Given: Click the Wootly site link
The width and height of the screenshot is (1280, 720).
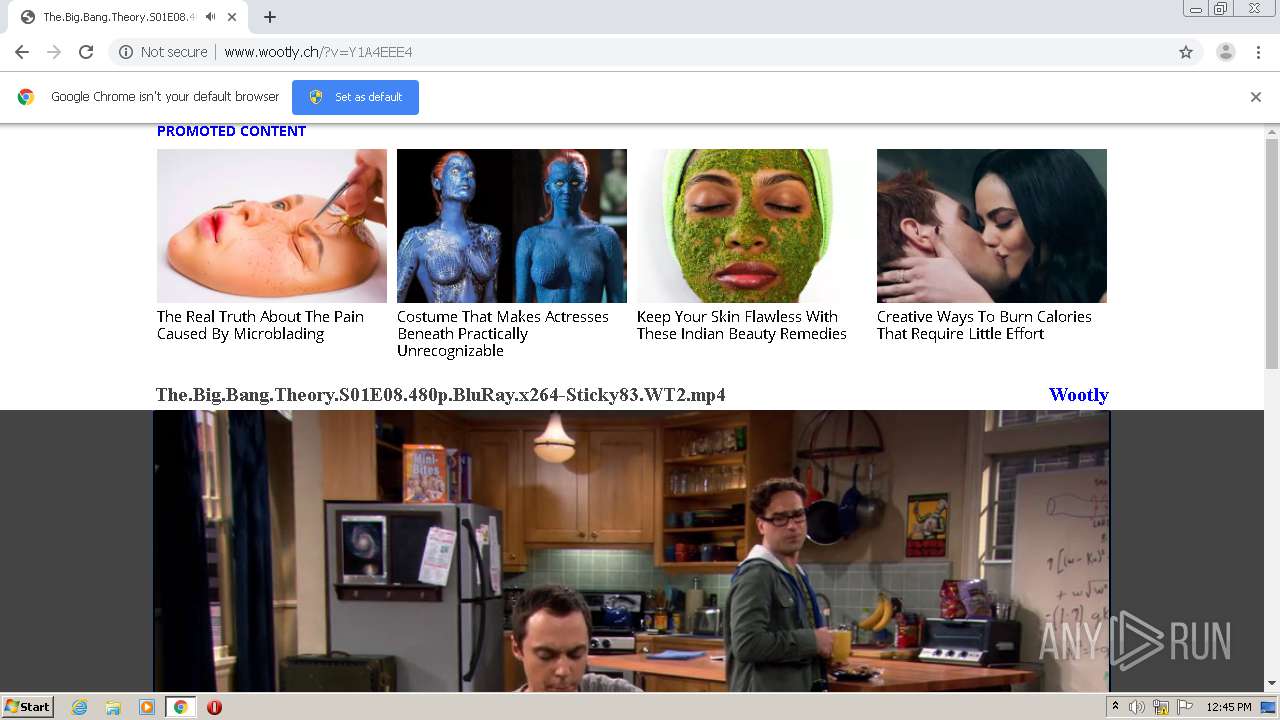Looking at the screenshot, I should click(1078, 395).
